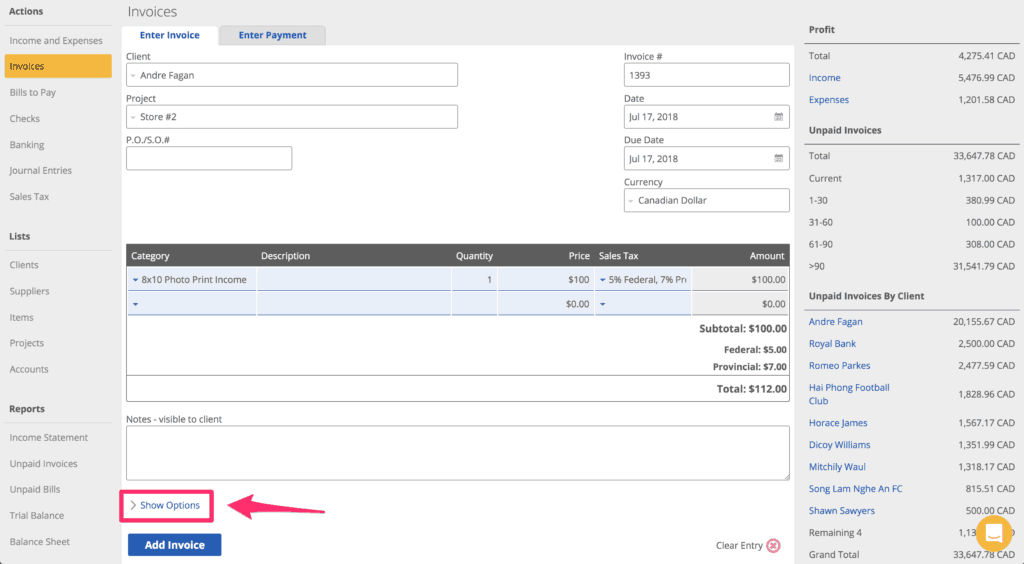Click the Quantity cell showing 1

click(x=474, y=279)
